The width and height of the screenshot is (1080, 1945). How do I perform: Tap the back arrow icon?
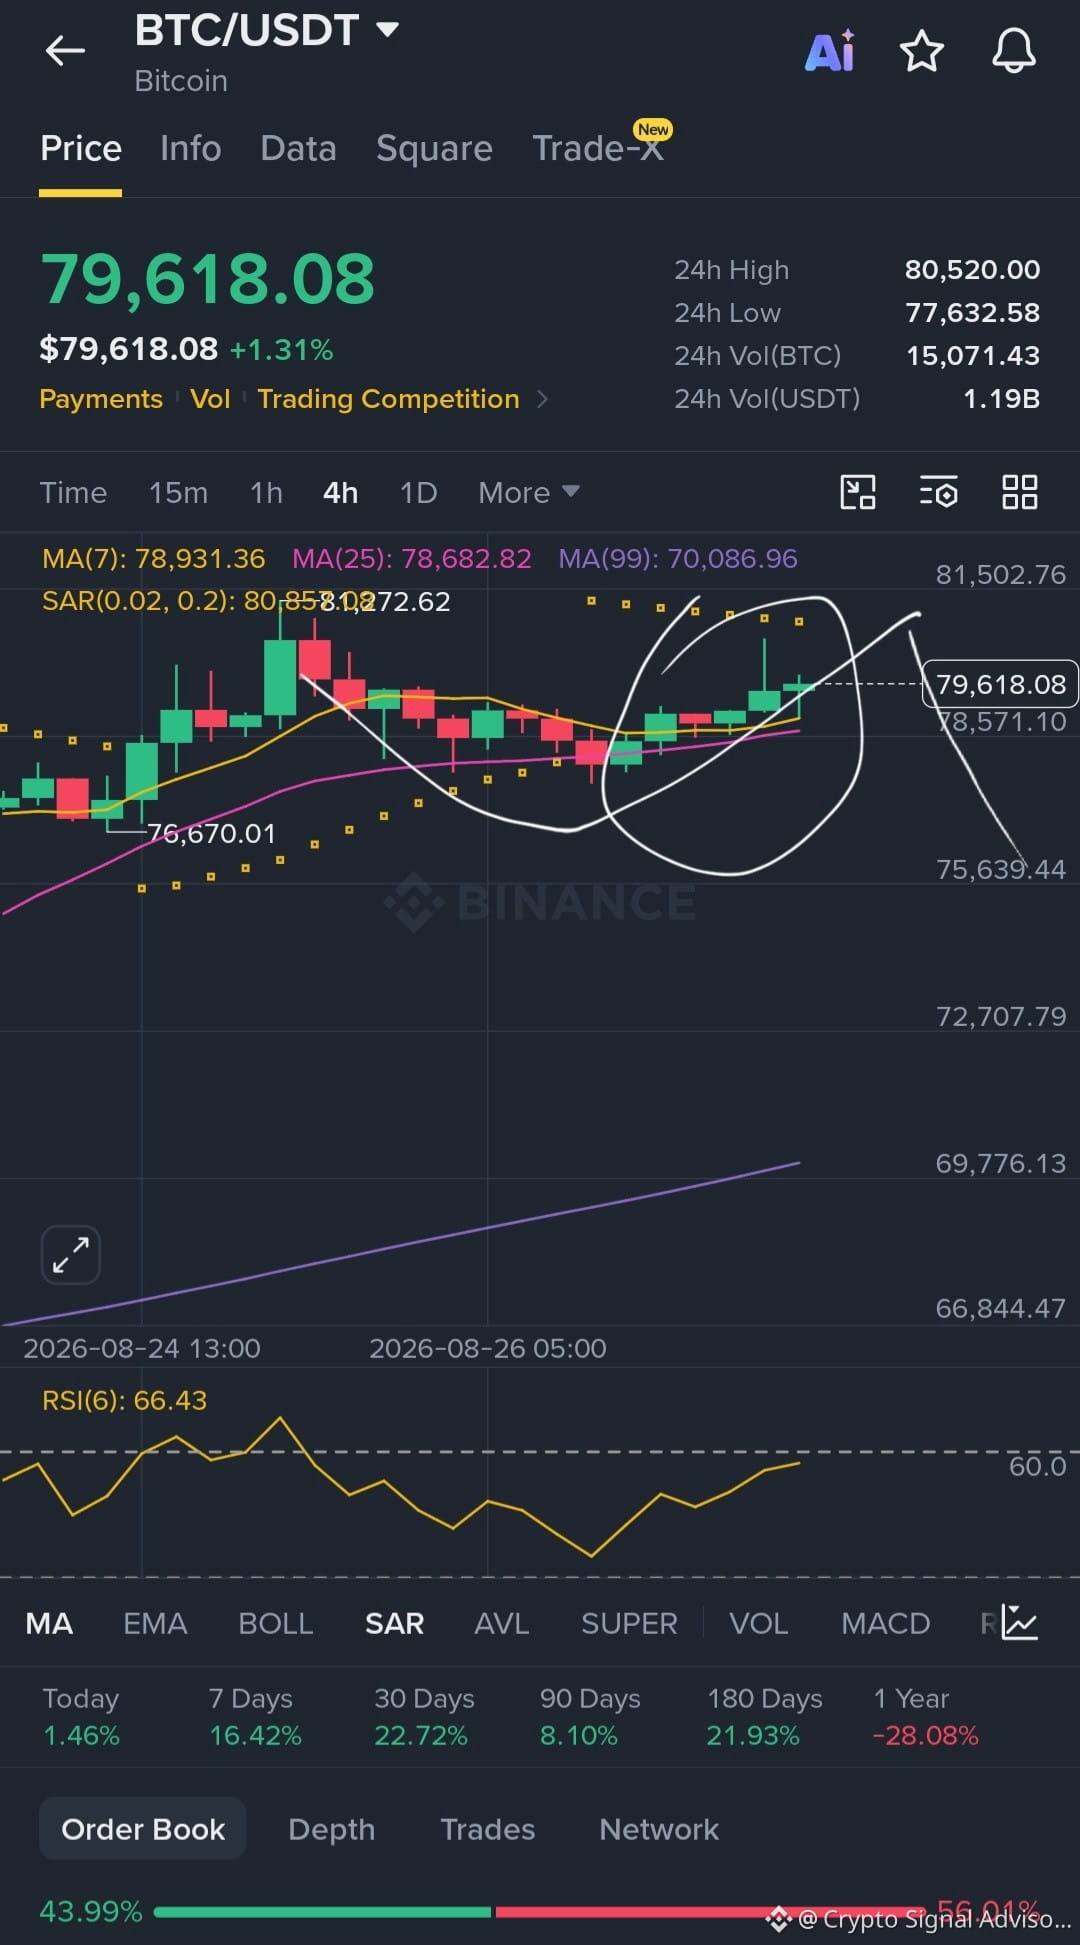pyautogui.click(x=65, y=51)
